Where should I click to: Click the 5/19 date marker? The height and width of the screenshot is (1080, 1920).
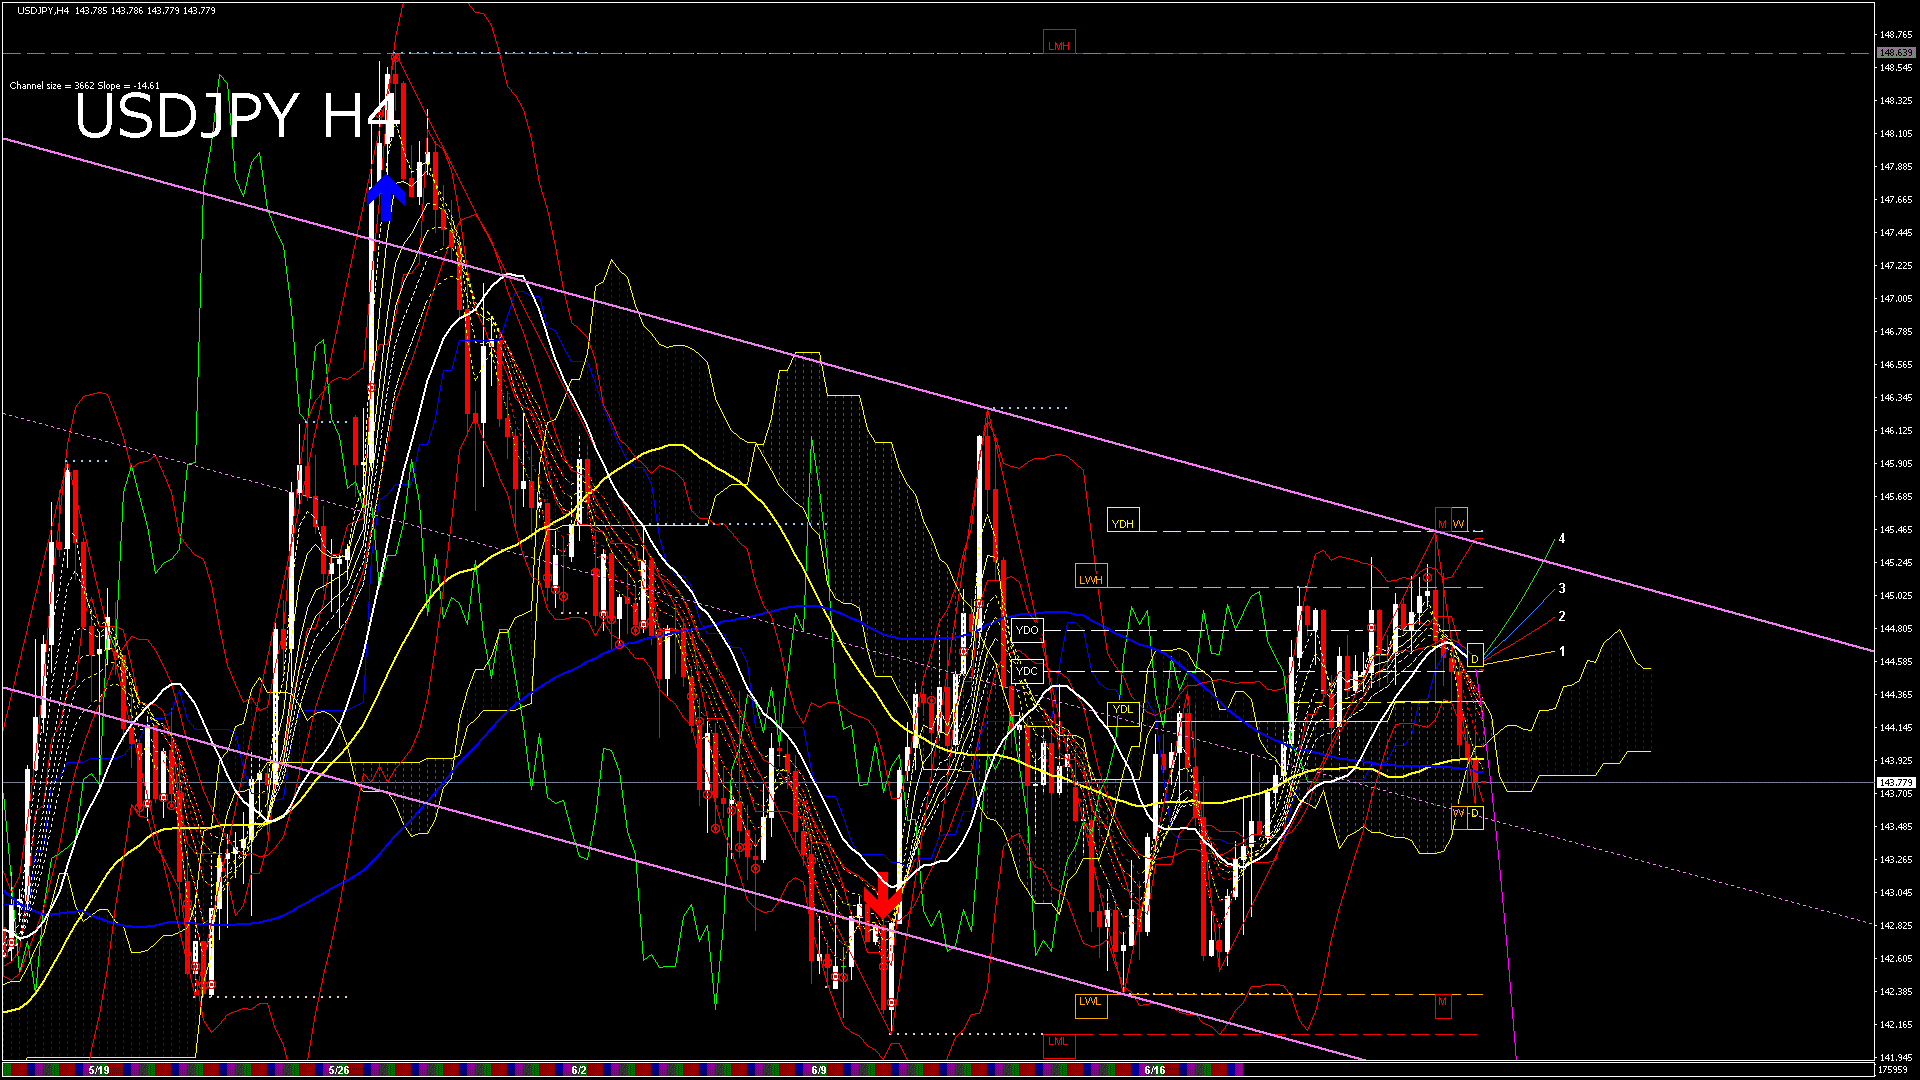click(99, 1070)
